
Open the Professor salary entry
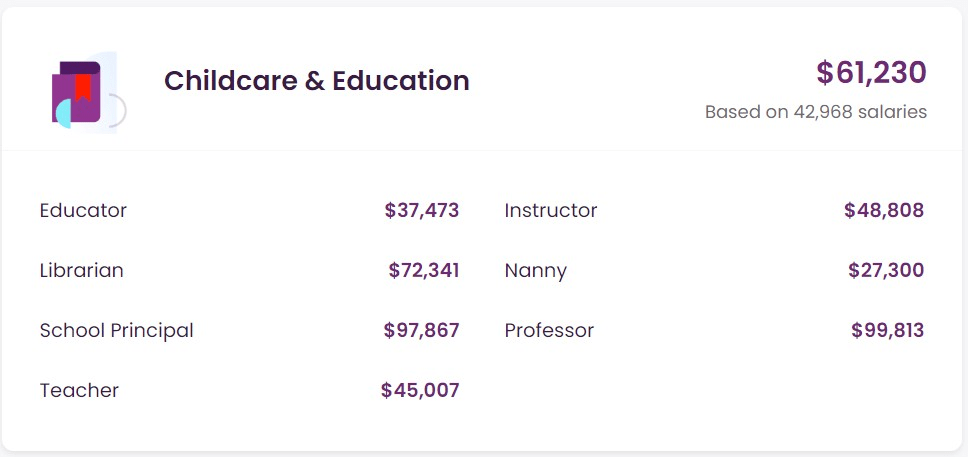549,331
